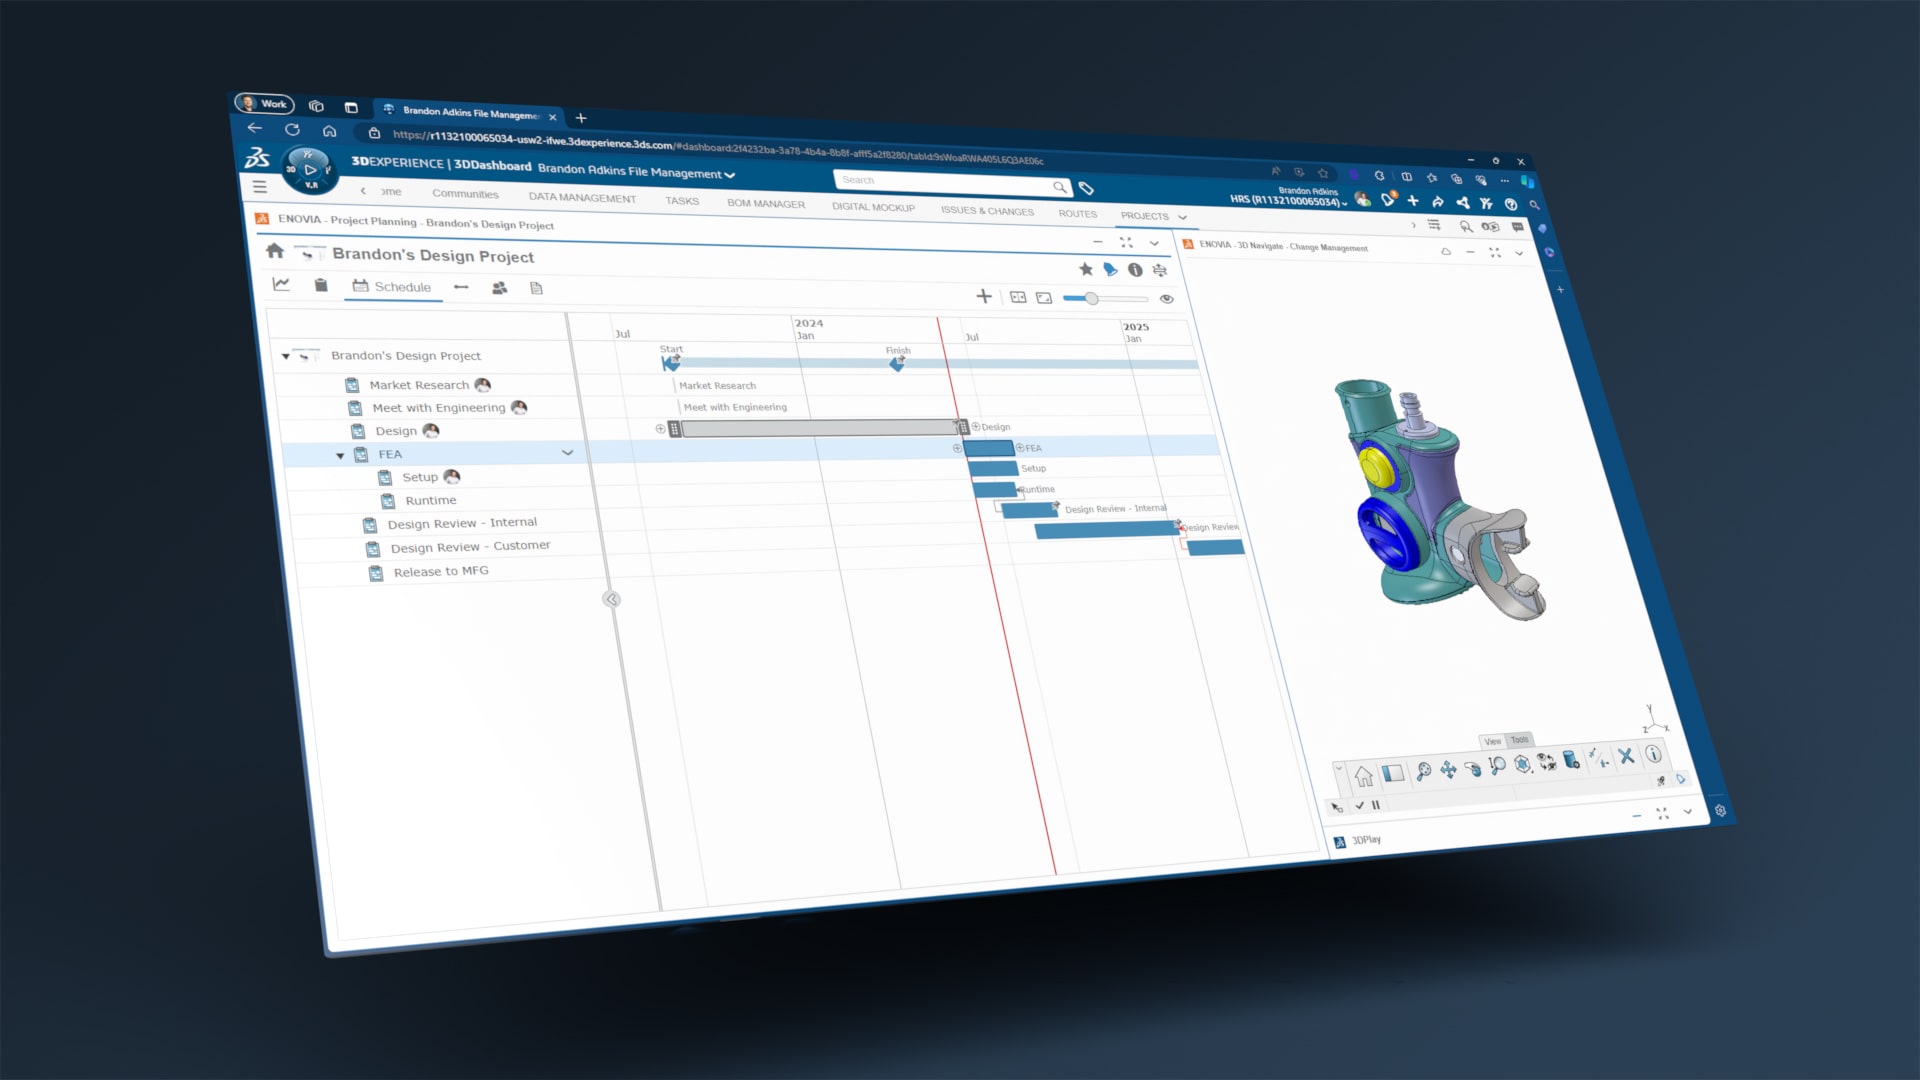Click the plus add task icon
Image resolution: width=1920 pixels, height=1080 pixels.
[x=984, y=296]
